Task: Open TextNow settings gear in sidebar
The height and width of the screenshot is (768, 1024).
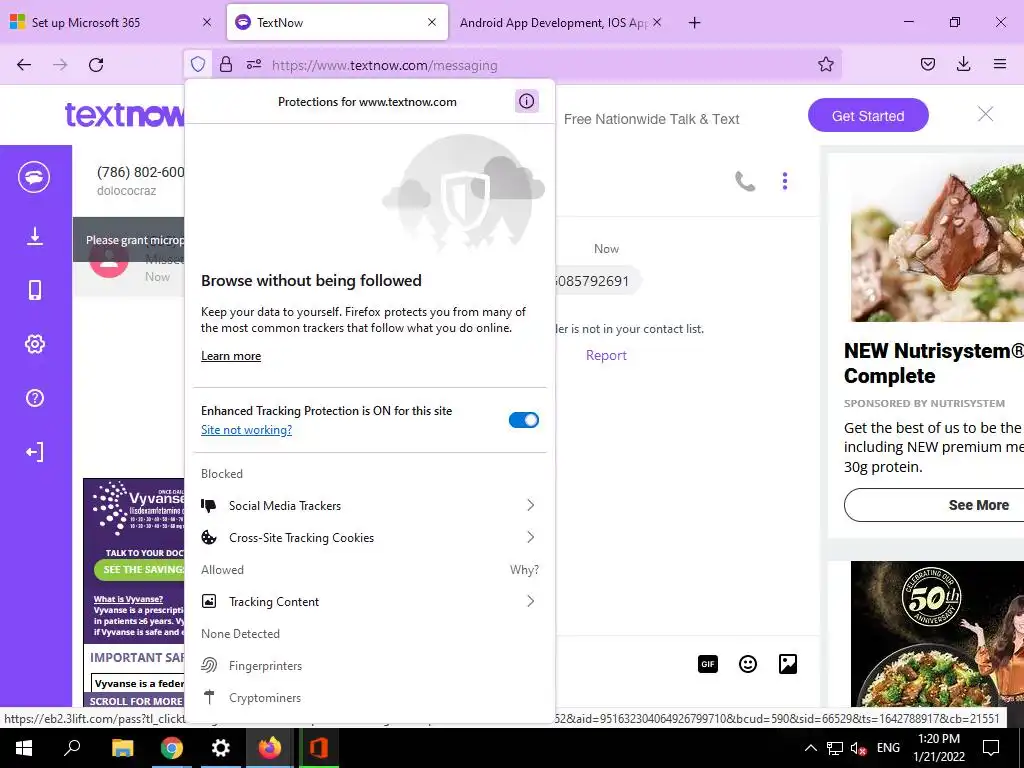Action: [x=35, y=344]
